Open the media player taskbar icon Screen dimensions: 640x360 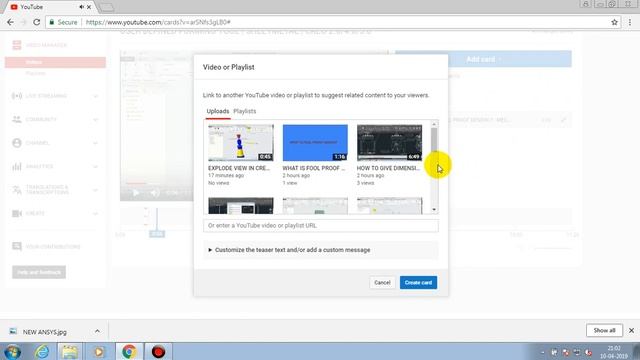click(98, 351)
